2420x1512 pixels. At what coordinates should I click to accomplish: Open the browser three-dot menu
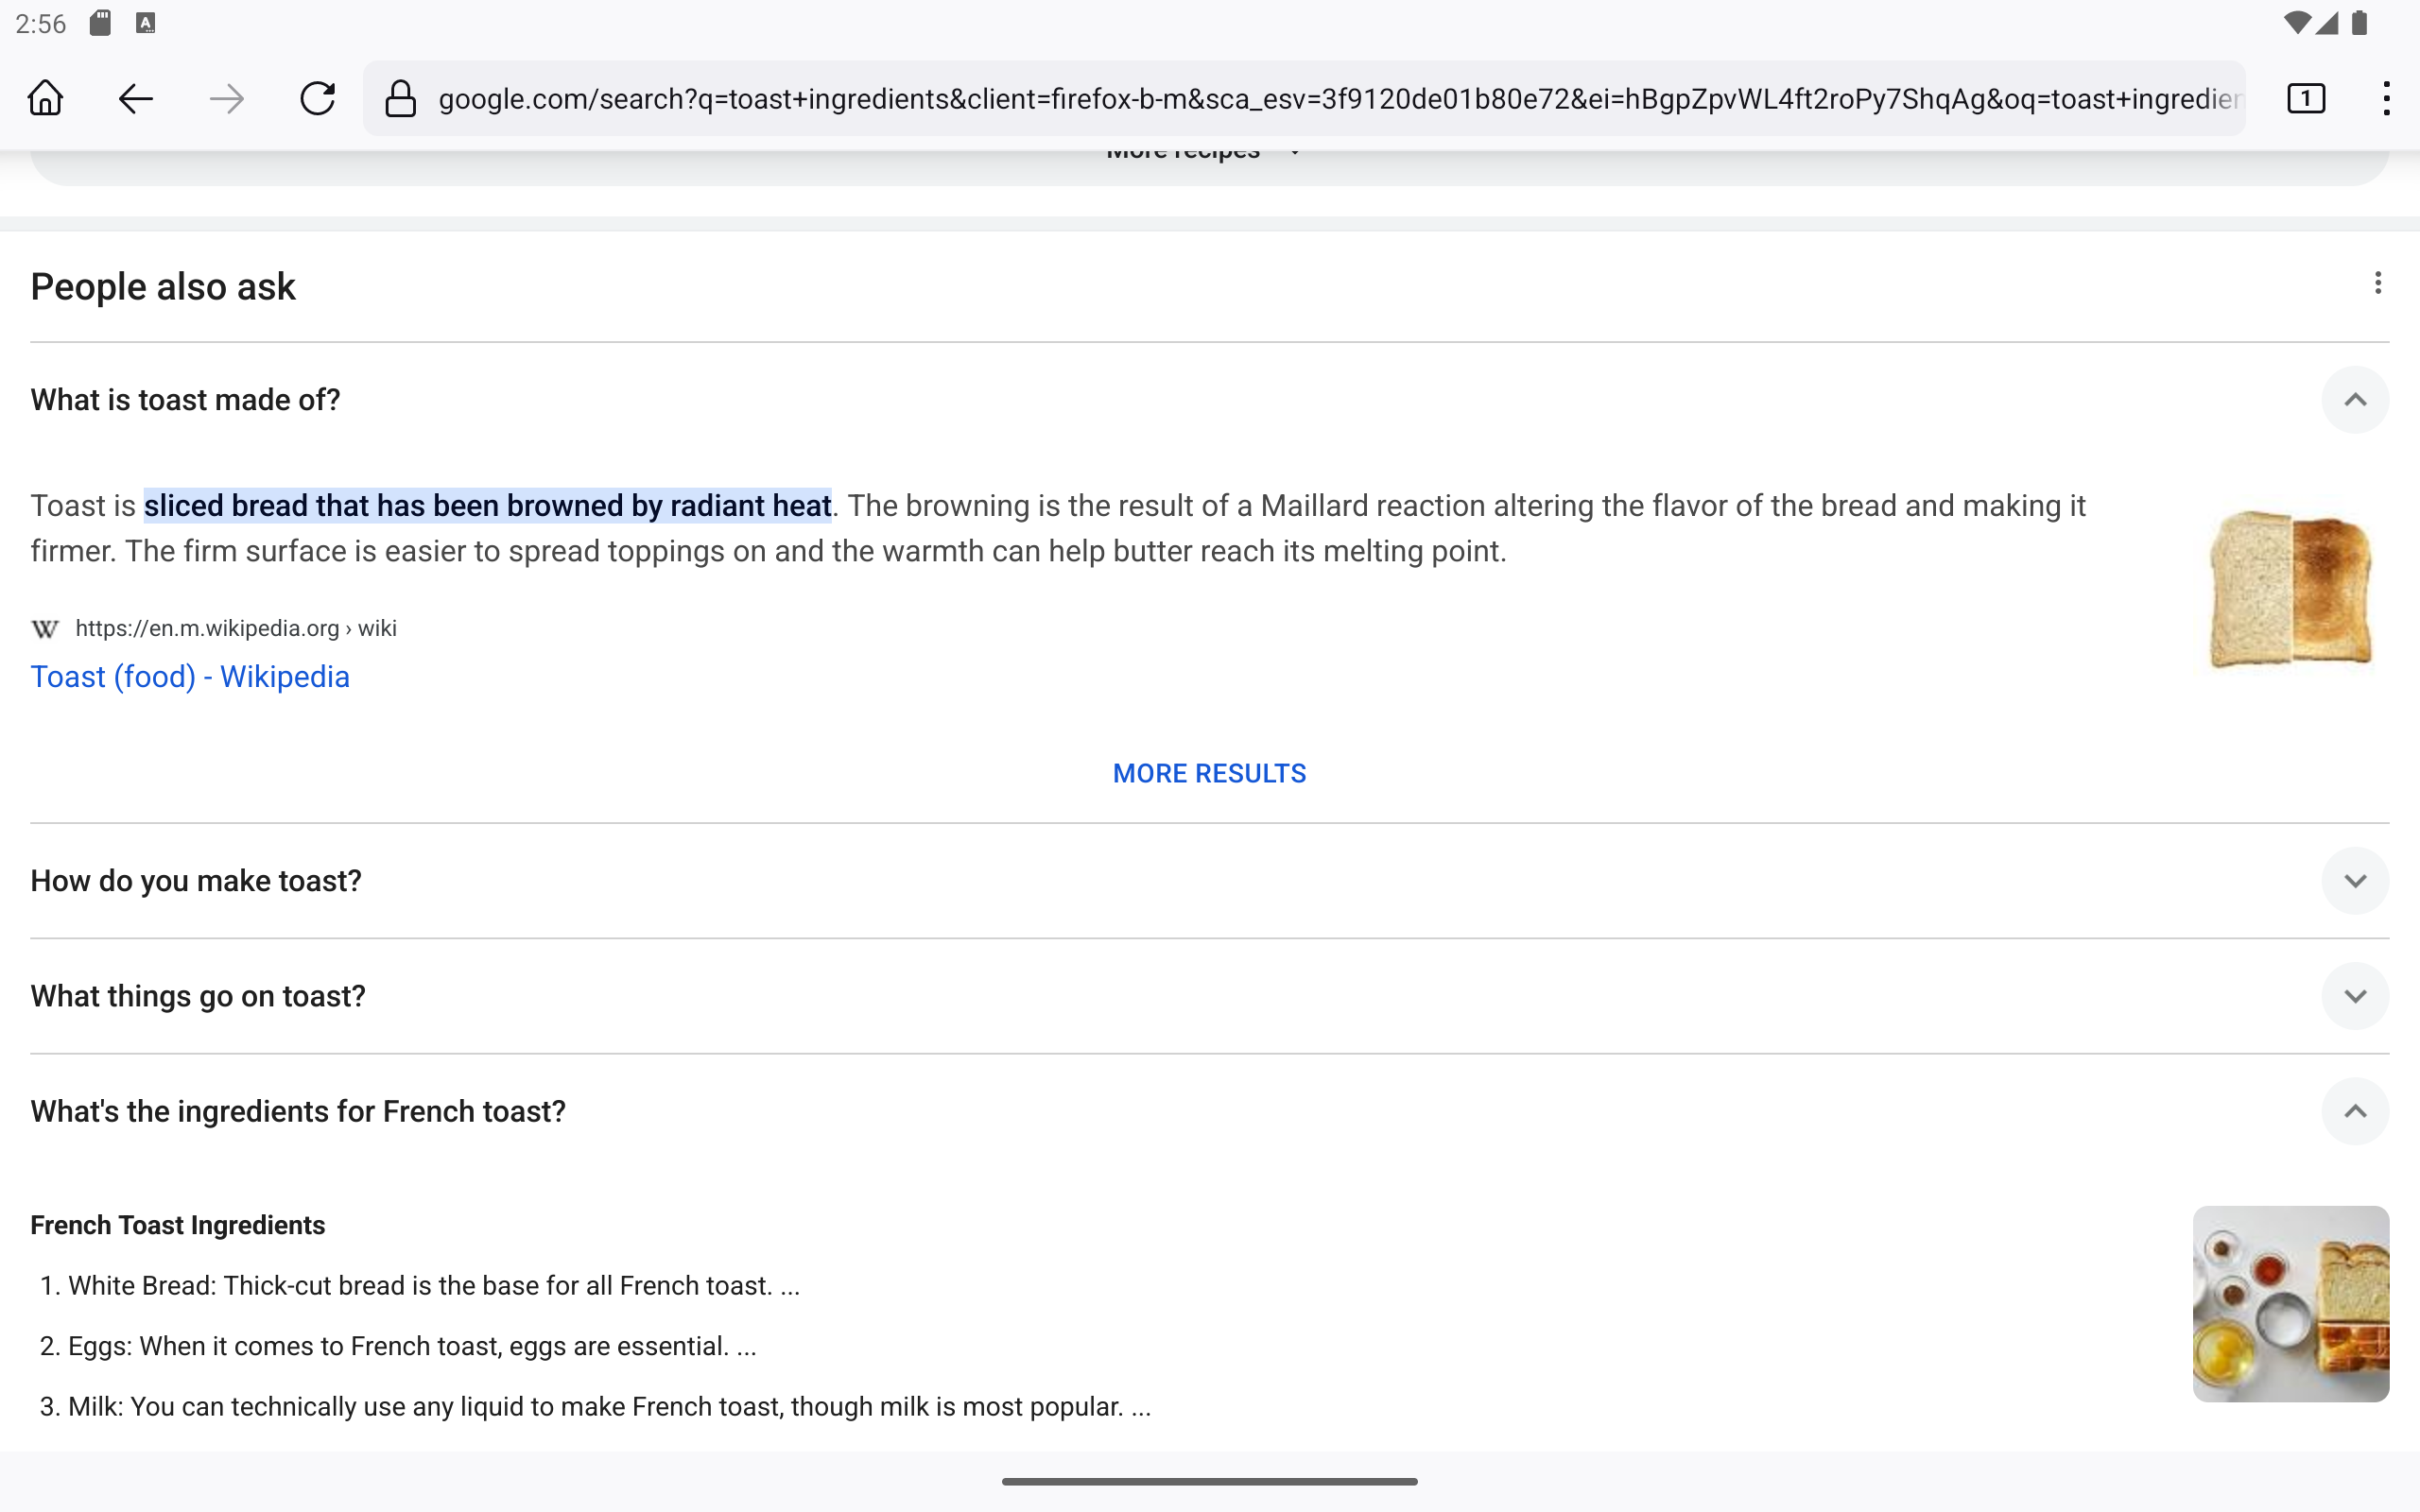click(2386, 98)
